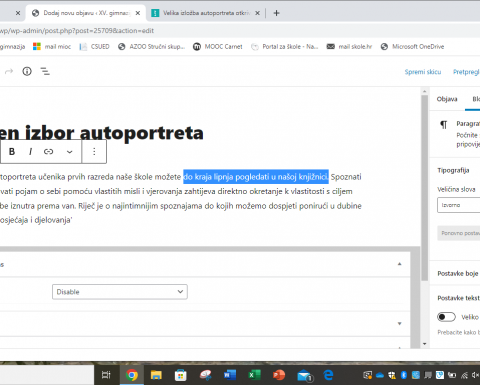Click the browser address bar URL
The width and height of the screenshot is (480, 385).
pos(77,31)
